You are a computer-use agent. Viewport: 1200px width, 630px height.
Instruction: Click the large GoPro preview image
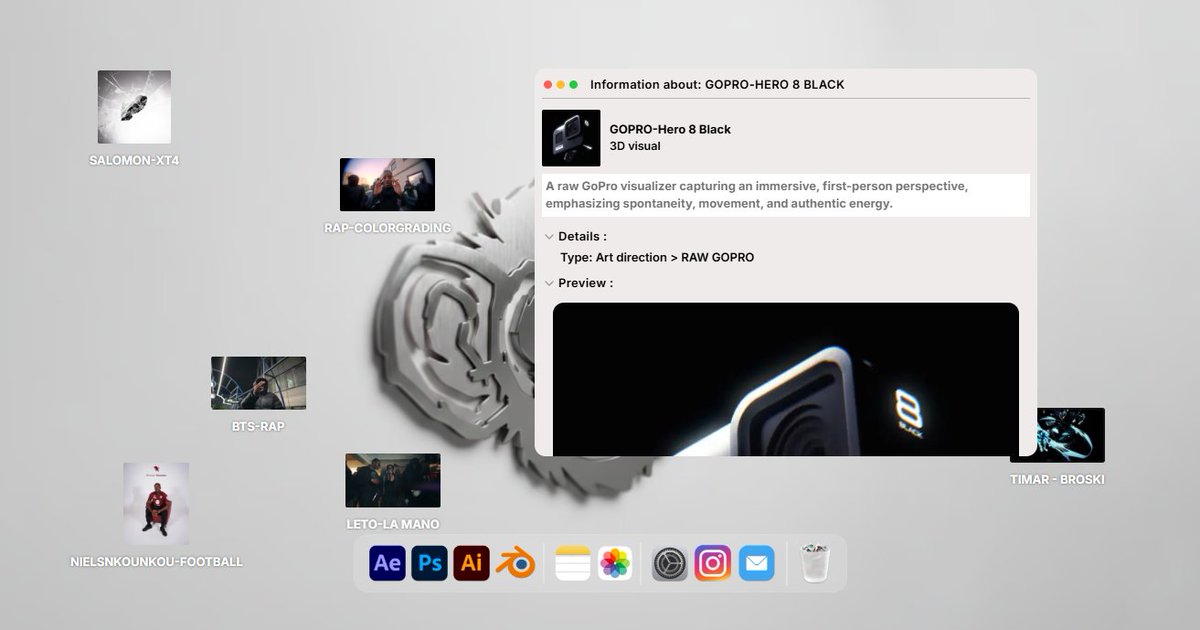point(786,380)
